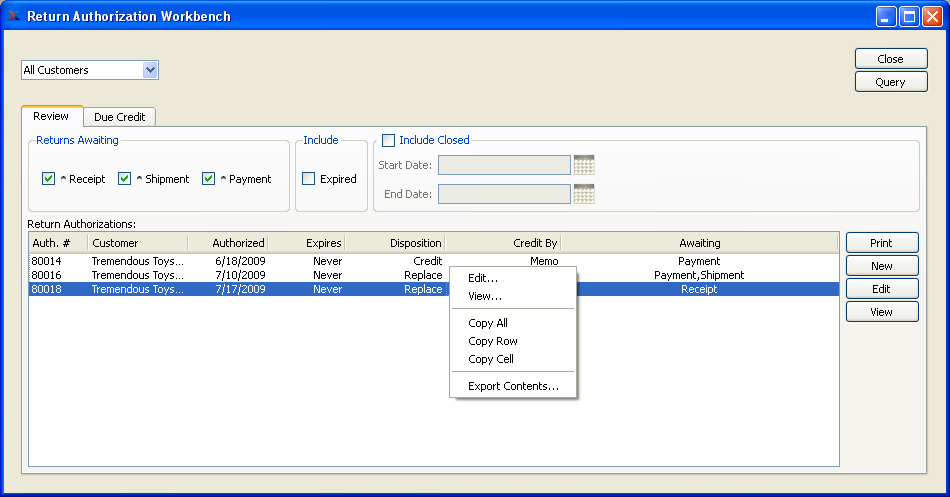Open the End Date calendar picker
The width and height of the screenshot is (950, 497).
[x=584, y=194]
